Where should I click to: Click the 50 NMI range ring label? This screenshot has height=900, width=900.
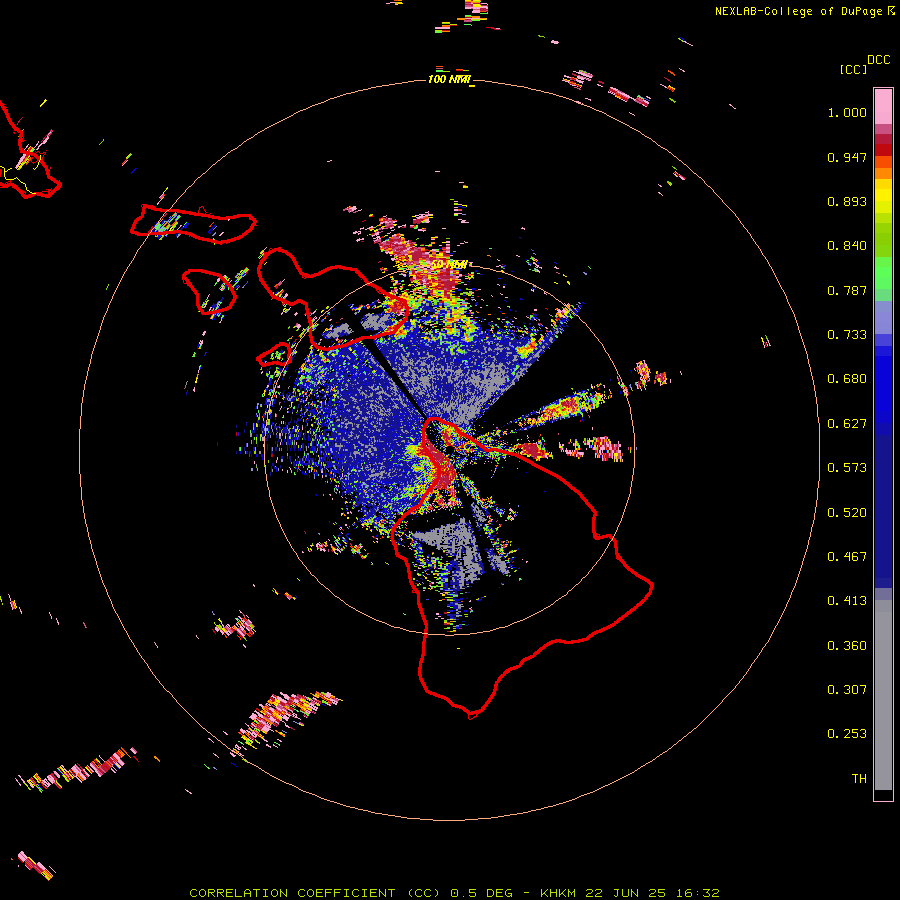pyautogui.click(x=449, y=265)
